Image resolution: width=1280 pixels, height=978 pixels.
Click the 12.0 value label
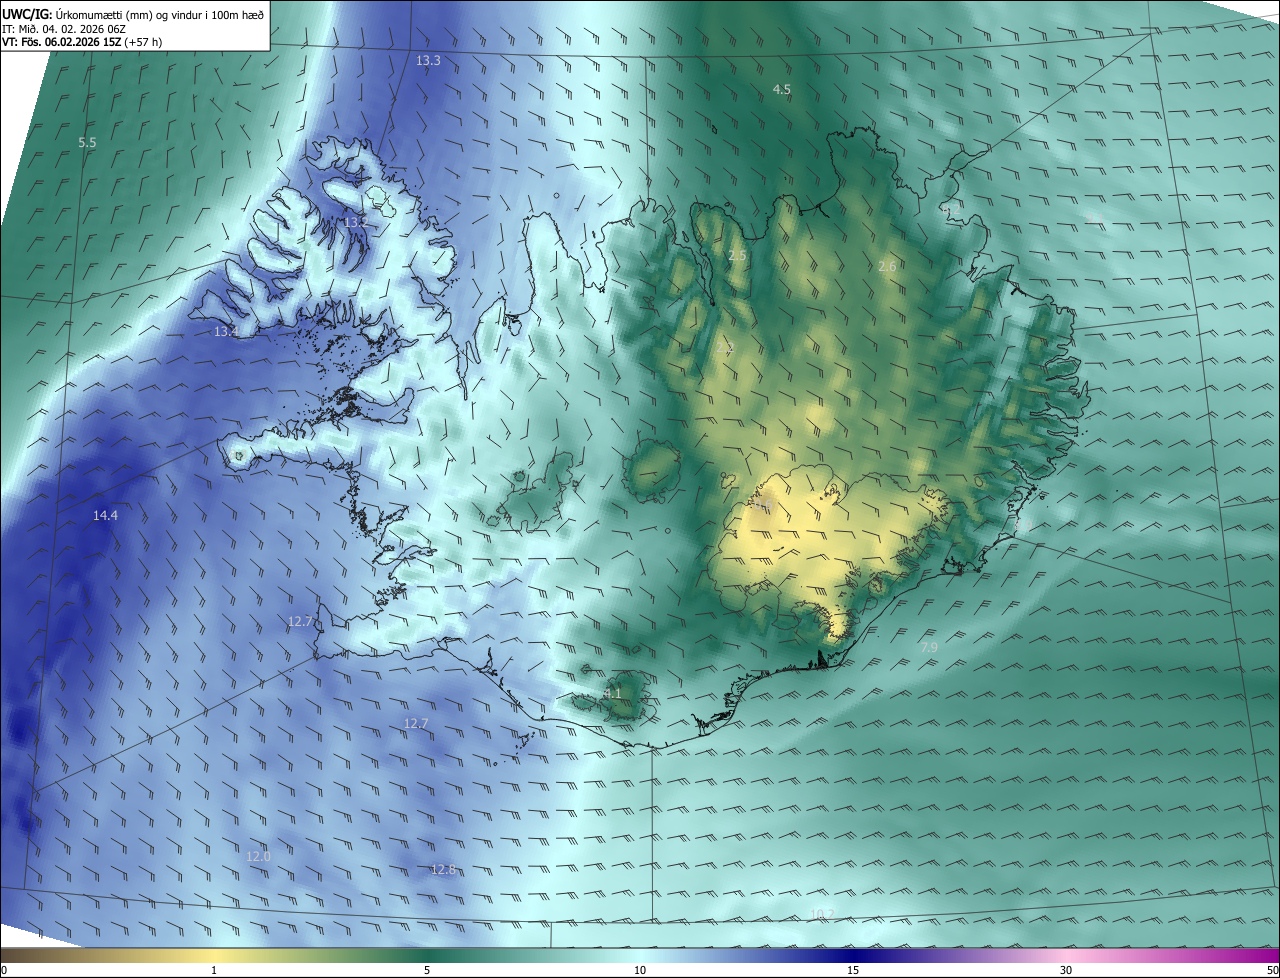(x=258, y=856)
